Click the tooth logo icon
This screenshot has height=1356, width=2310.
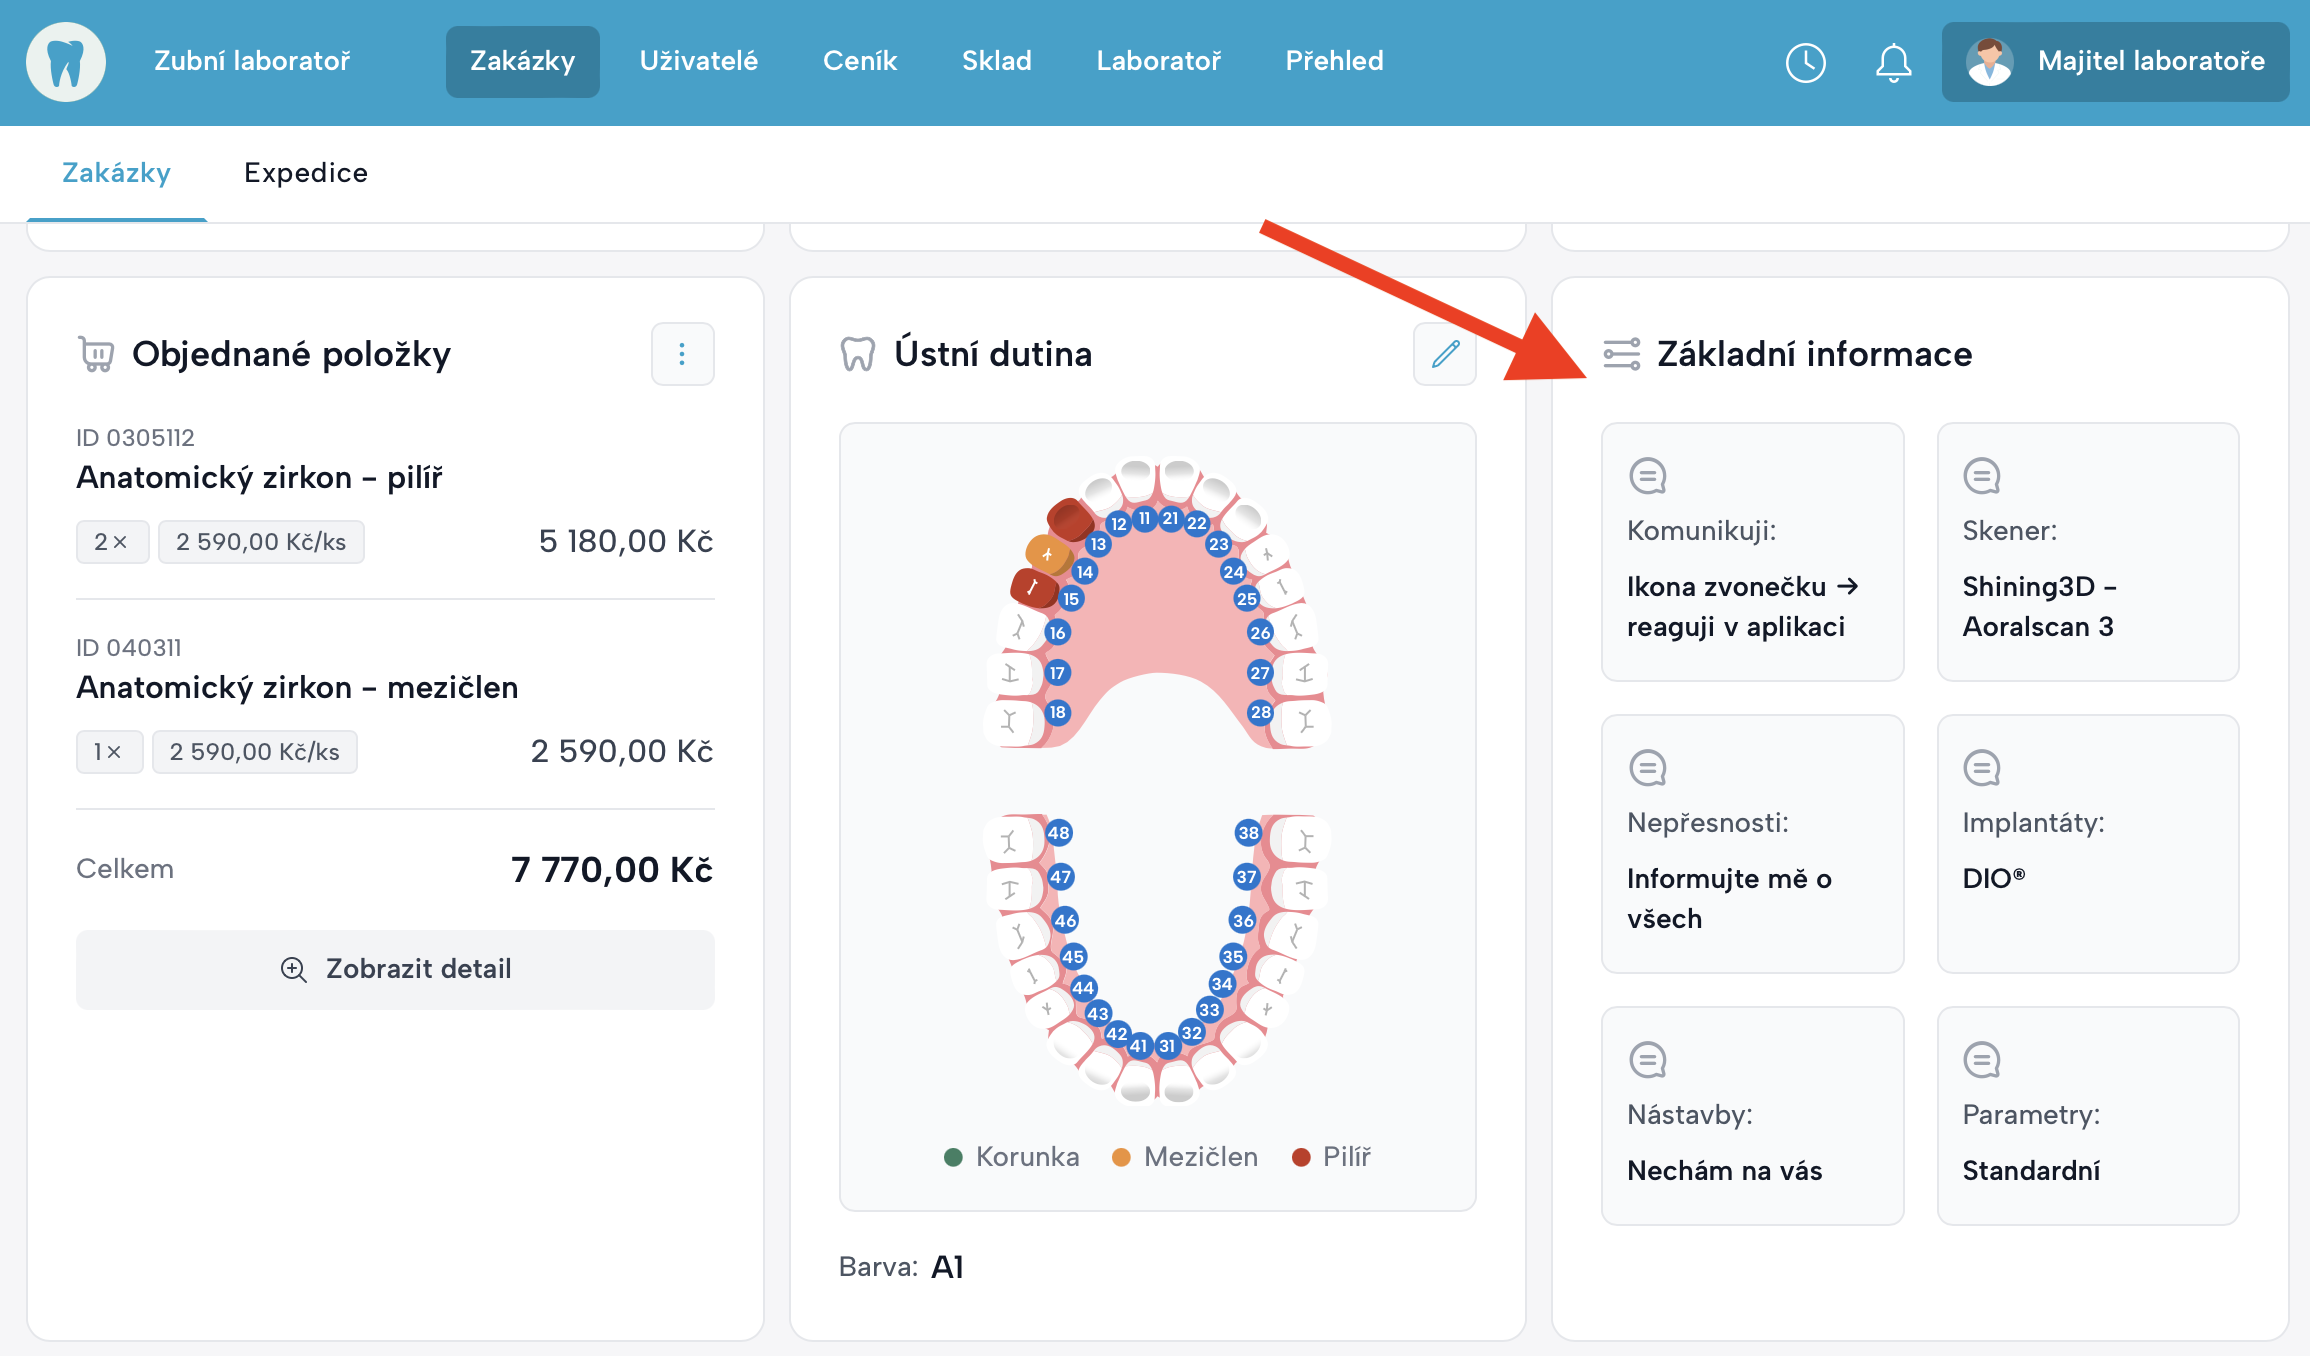pyautogui.click(x=66, y=62)
